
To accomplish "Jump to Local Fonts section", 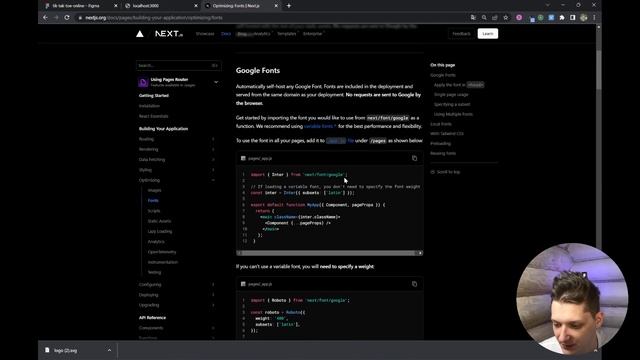I will 441,124.
